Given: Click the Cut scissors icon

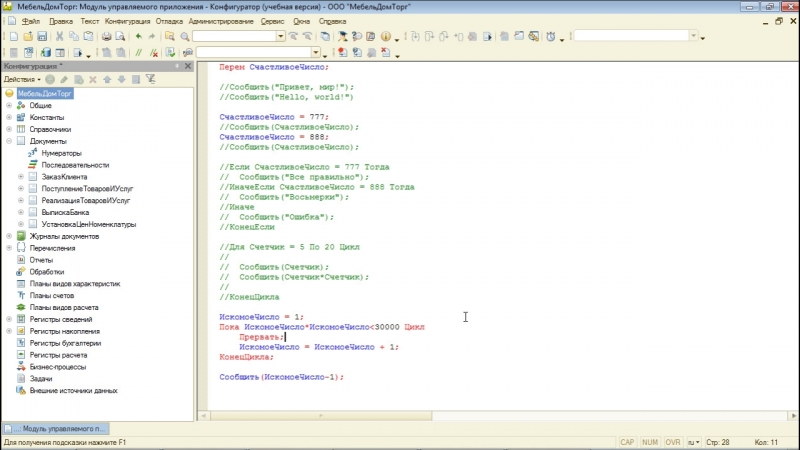Looking at the screenshot, I should [60, 36].
